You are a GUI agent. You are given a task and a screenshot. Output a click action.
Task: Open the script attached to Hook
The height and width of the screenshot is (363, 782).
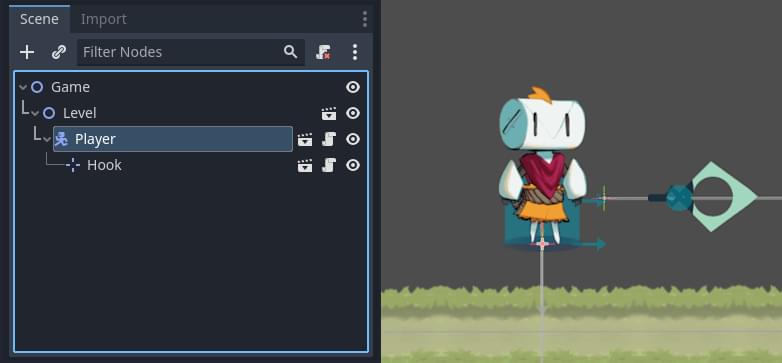(x=329, y=165)
